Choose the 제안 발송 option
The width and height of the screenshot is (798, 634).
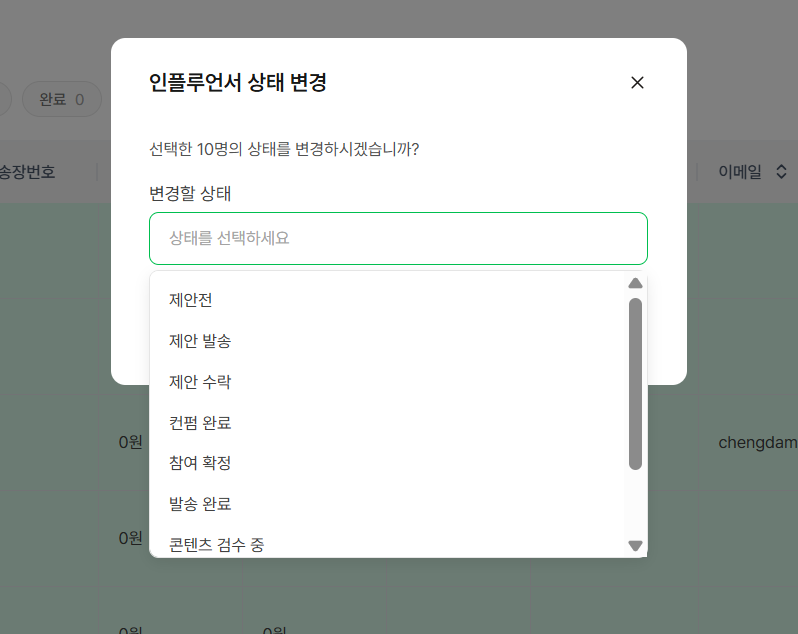click(x=388, y=341)
